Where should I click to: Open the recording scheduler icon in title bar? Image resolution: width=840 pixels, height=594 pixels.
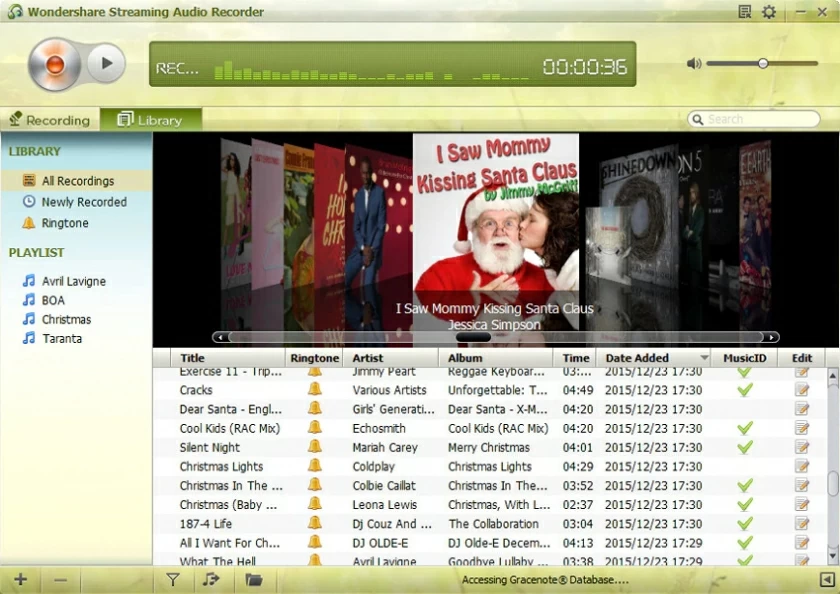[743, 10]
